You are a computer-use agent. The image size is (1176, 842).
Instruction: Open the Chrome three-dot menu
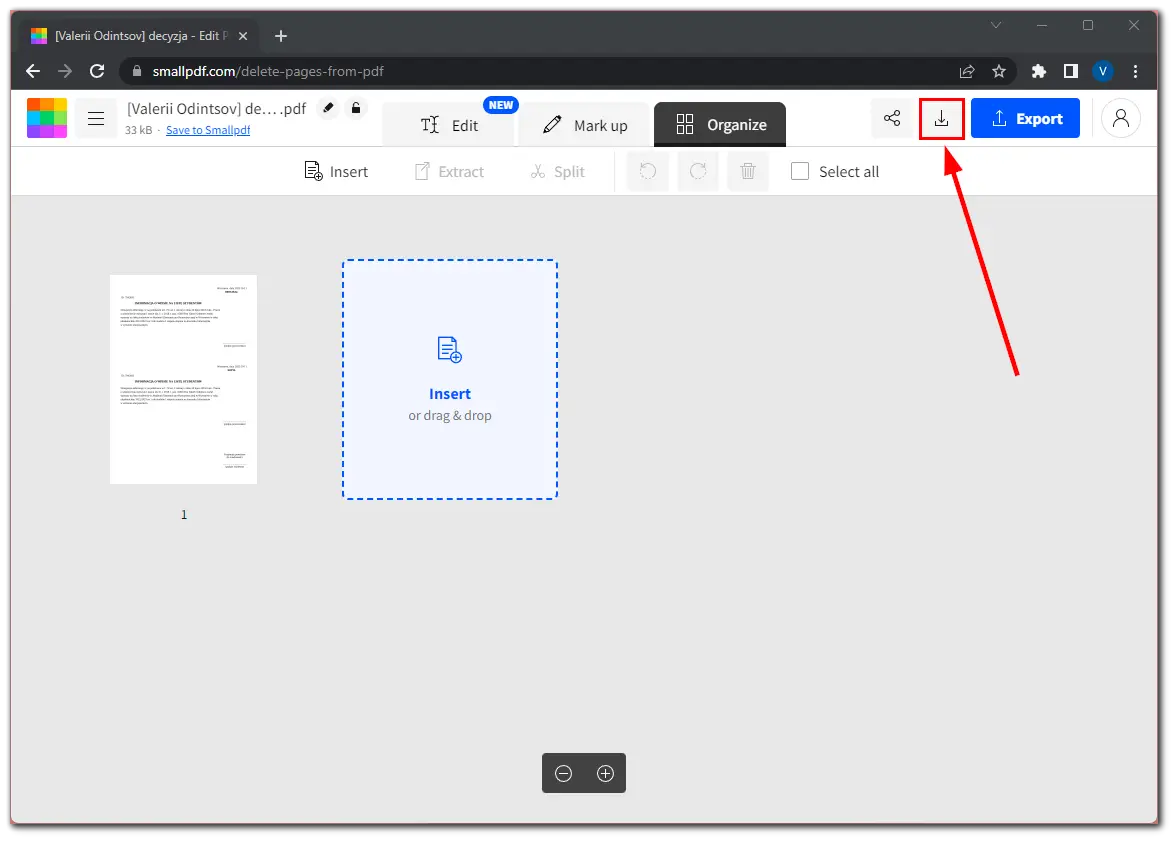pos(1135,71)
